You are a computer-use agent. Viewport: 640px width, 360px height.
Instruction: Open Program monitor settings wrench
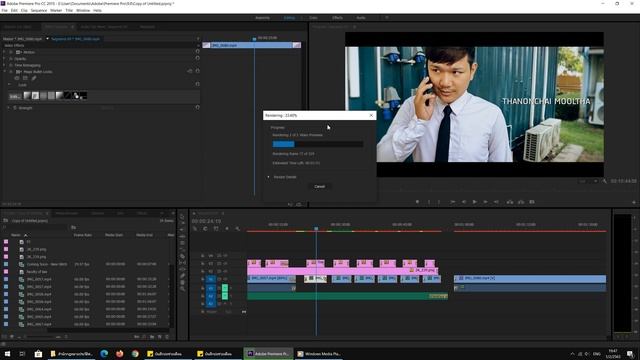tap(604, 181)
